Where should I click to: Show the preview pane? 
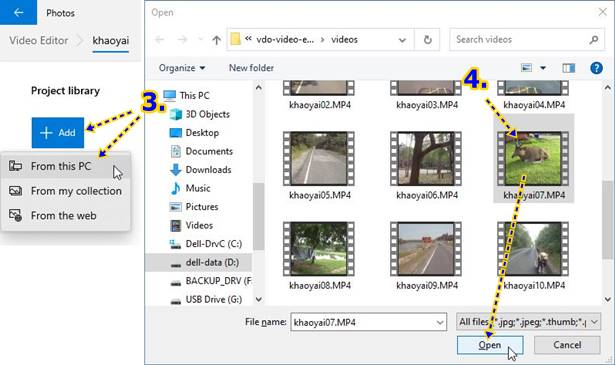[x=568, y=68]
